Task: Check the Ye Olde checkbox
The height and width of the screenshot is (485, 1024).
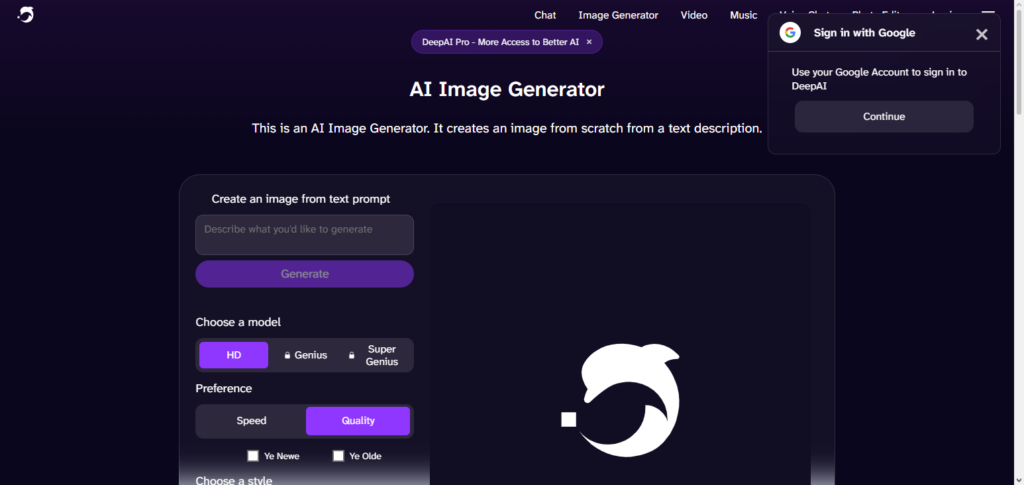Action: coord(338,456)
